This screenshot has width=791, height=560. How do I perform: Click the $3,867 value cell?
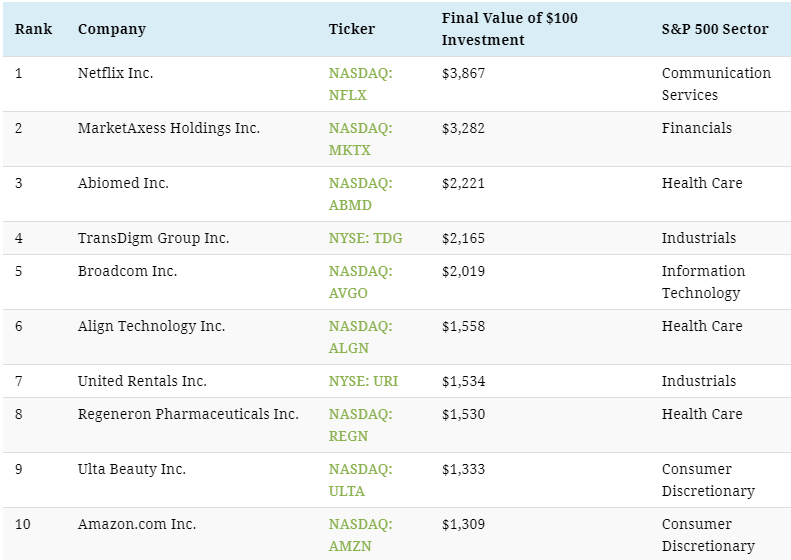pyautogui.click(x=463, y=73)
